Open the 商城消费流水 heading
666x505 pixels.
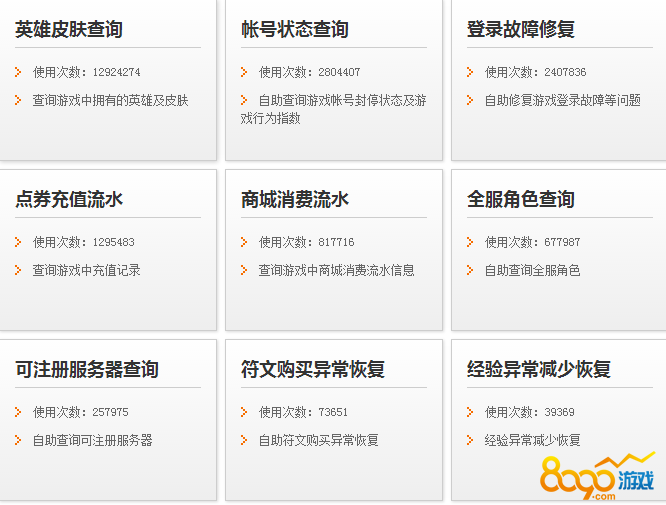tap(295, 200)
